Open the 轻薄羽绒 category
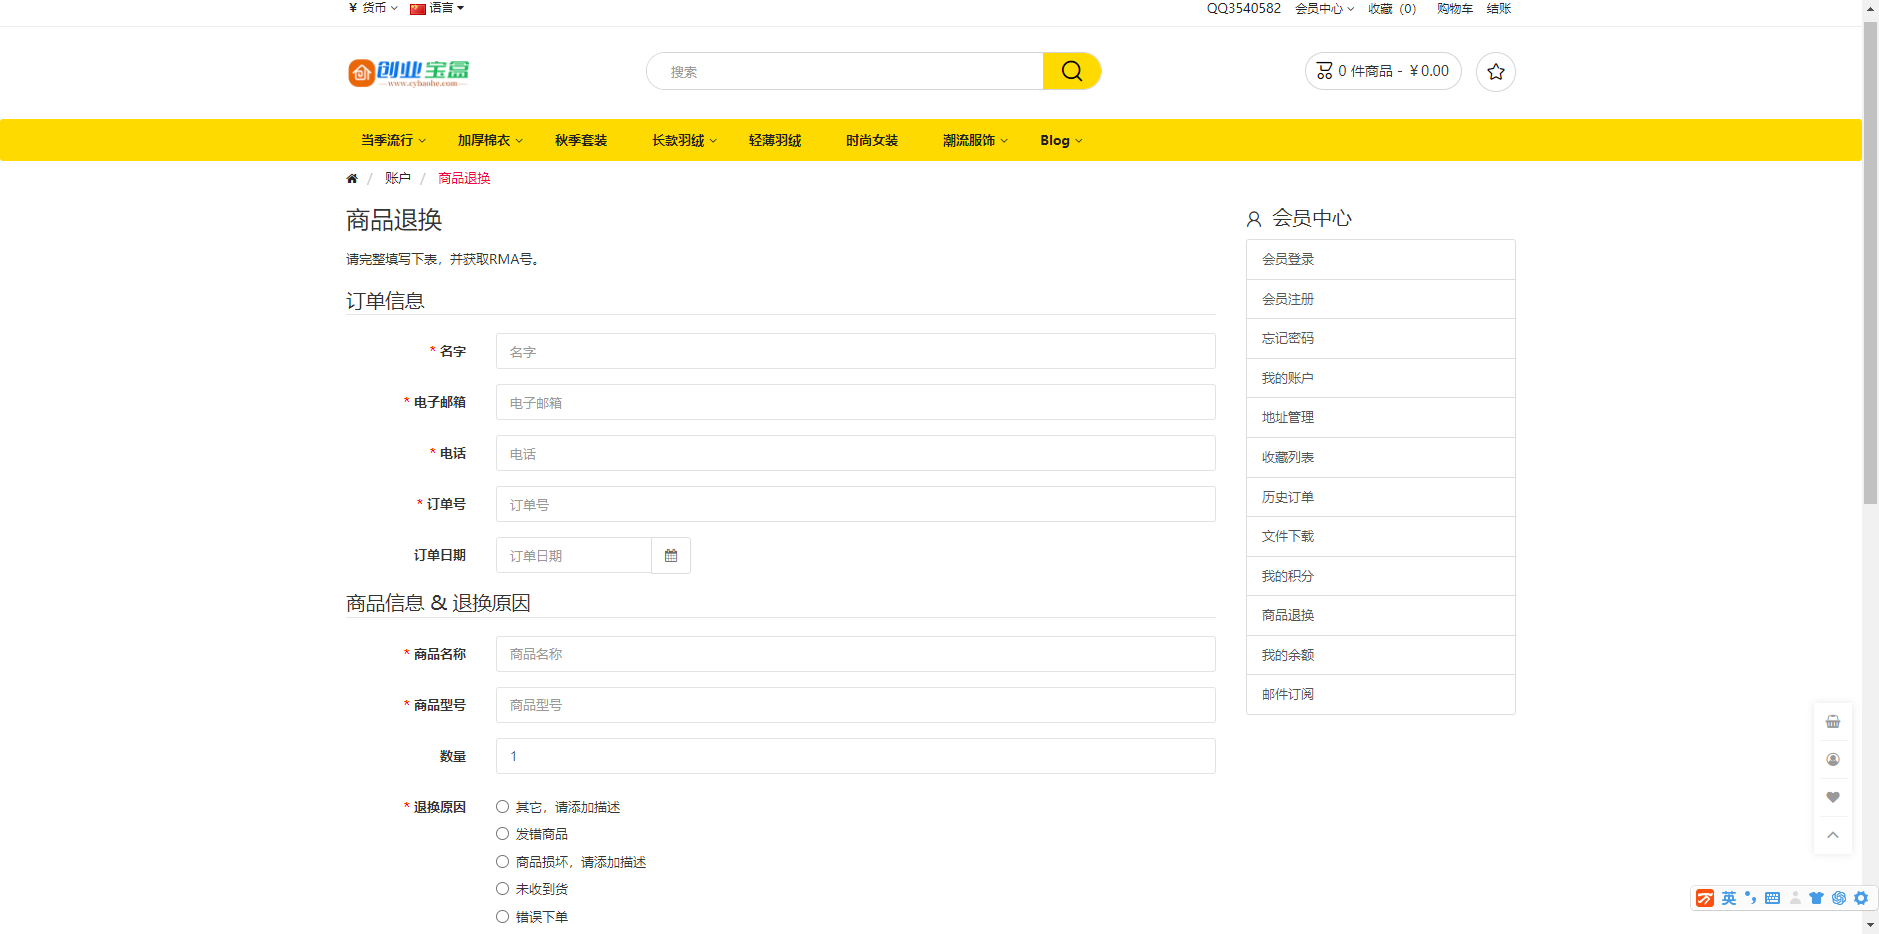 click(775, 140)
